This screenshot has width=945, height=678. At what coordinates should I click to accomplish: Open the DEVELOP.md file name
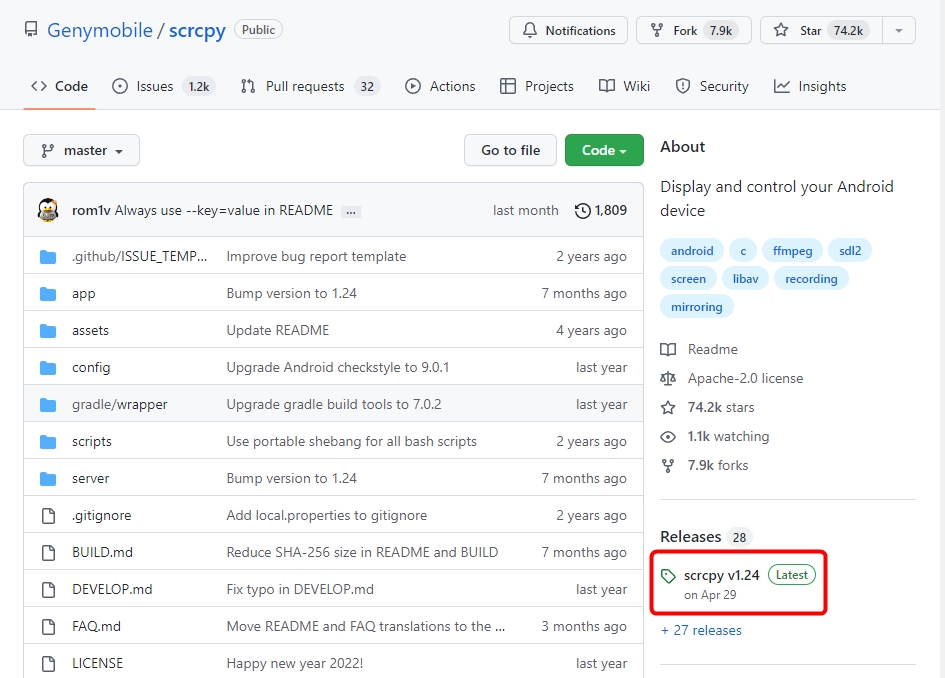pyautogui.click(x=112, y=589)
